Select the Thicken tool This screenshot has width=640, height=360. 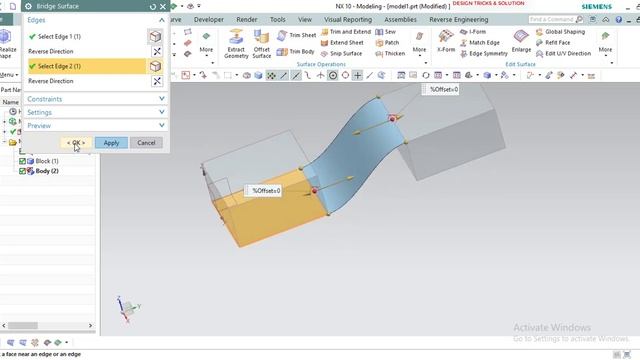390,53
